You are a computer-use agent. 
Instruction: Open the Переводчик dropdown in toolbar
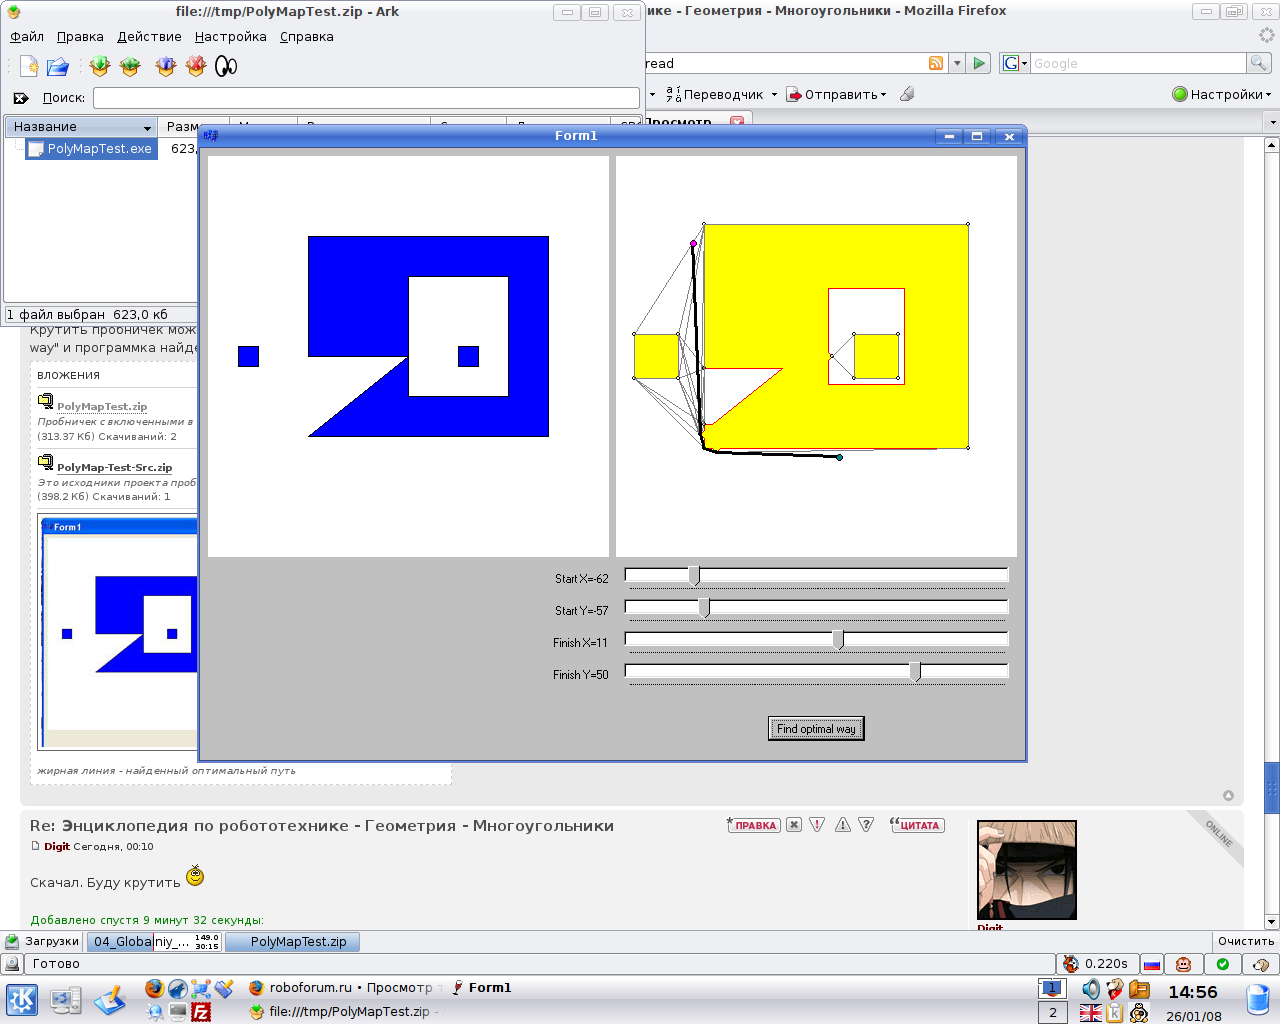coord(722,95)
